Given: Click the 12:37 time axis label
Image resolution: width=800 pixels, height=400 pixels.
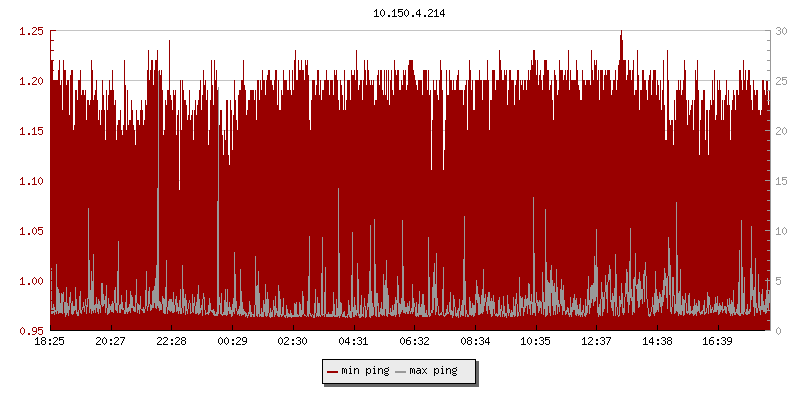Looking at the screenshot, I should 596,342.
